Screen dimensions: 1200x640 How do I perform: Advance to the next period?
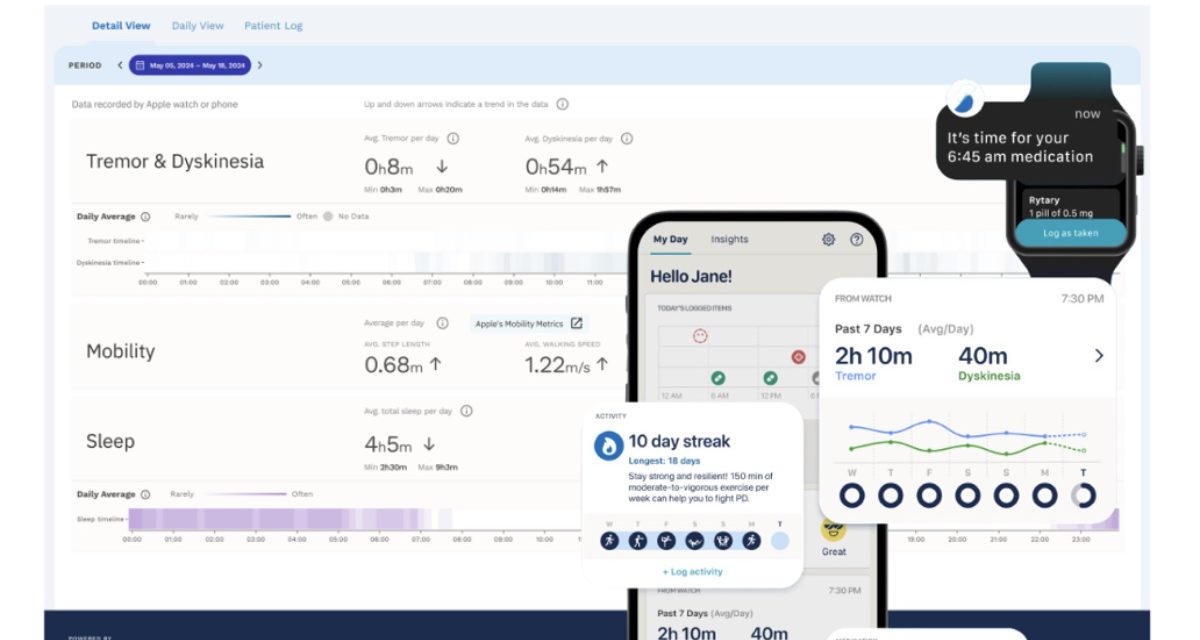point(260,65)
